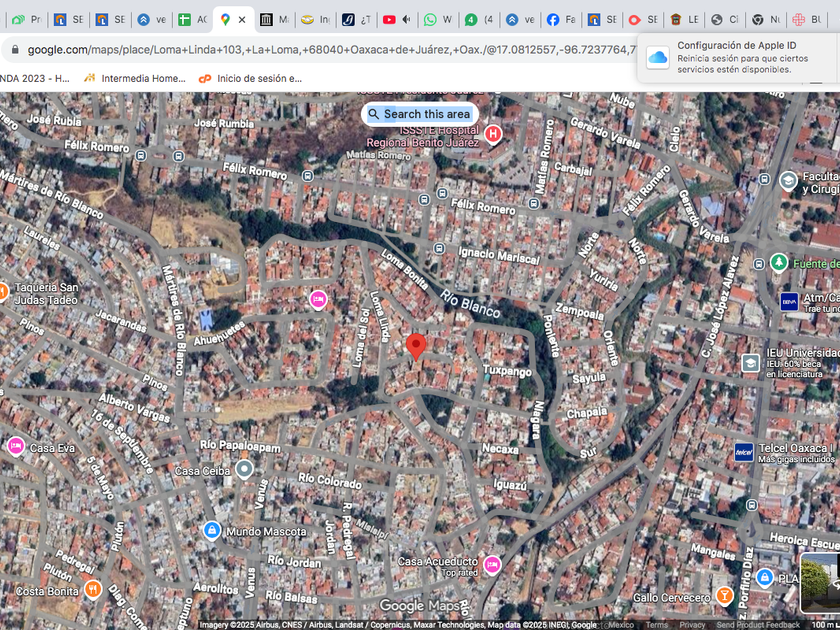The width and height of the screenshot is (840, 630).
Task: Click the Send Product Feedback link
Action: click(758, 625)
